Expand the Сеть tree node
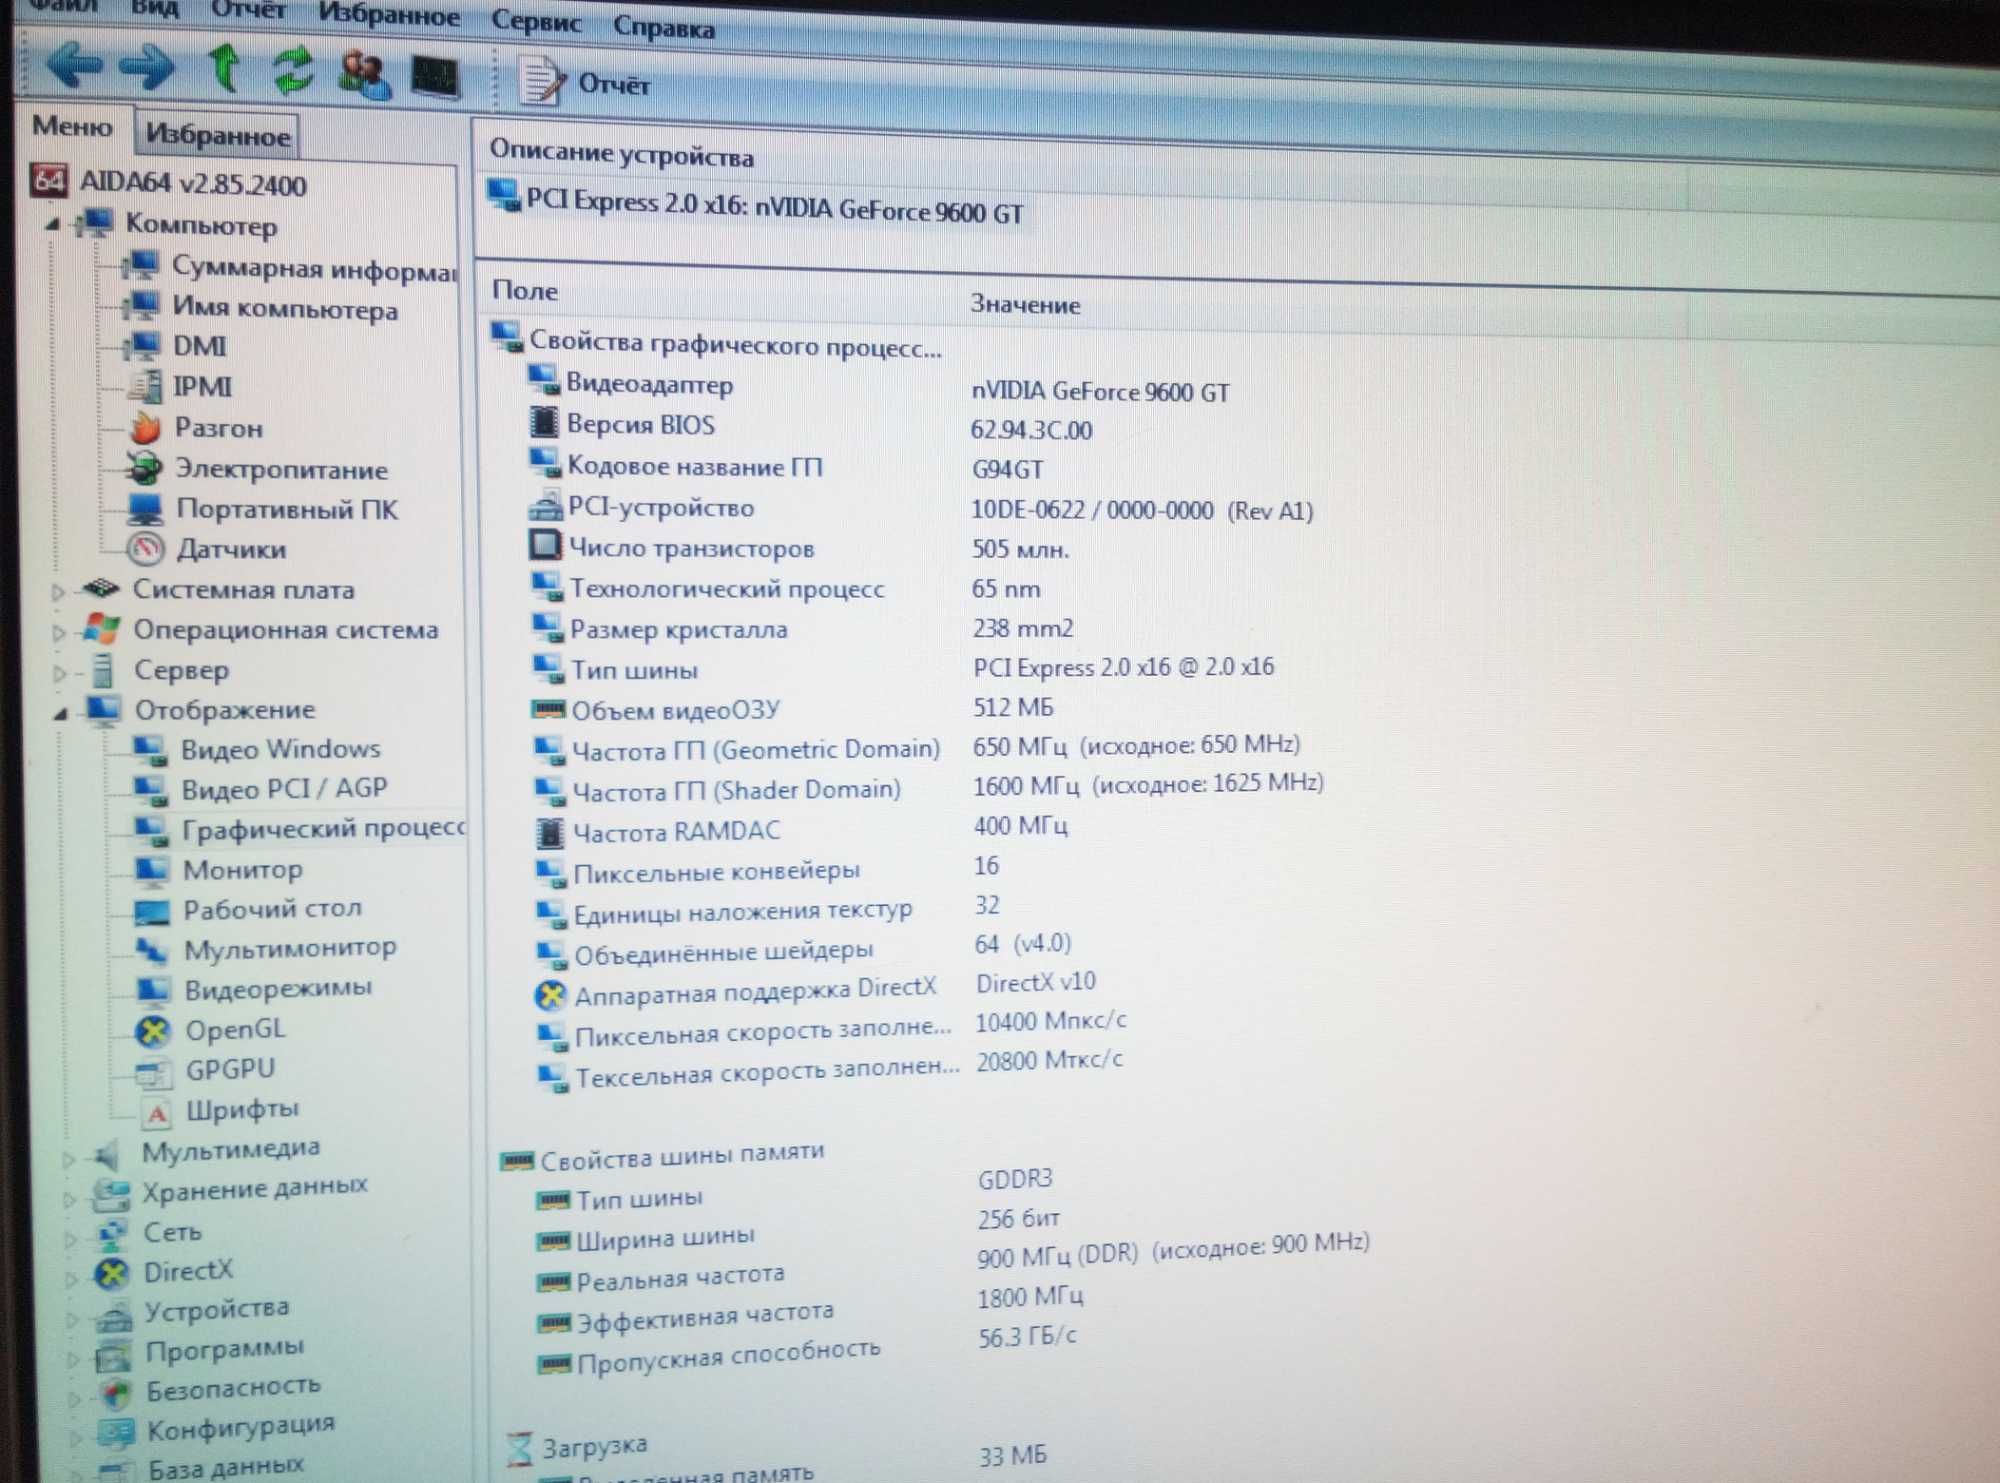2000x1483 pixels. click(70, 1239)
